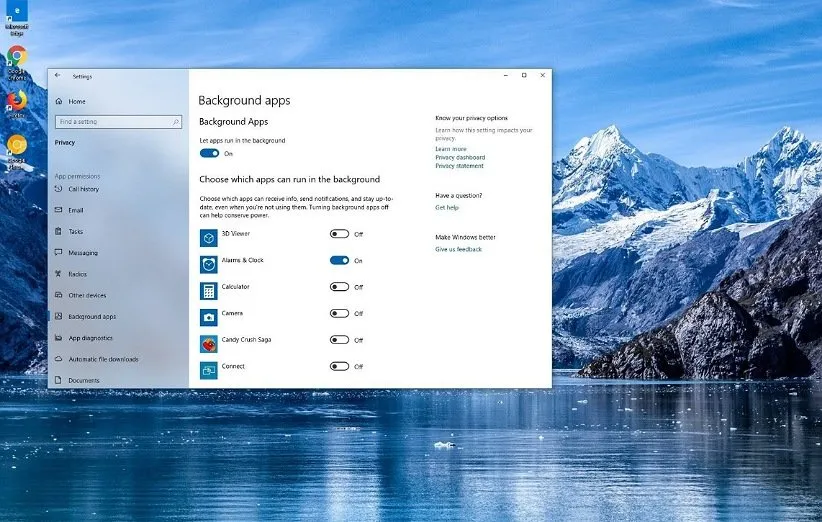Switch on Candy Crush Saga background toggle
The image size is (822, 522).
pyautogui.click(x=339, y=340)
